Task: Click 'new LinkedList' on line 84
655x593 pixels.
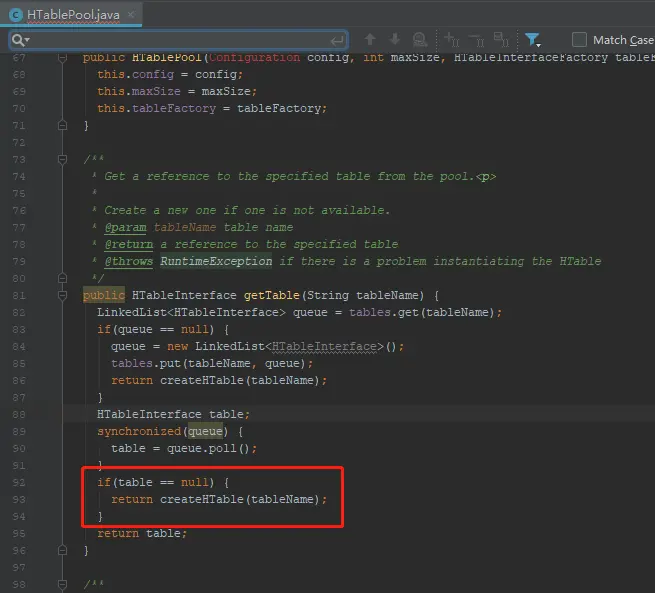Action: pos(216,347)
